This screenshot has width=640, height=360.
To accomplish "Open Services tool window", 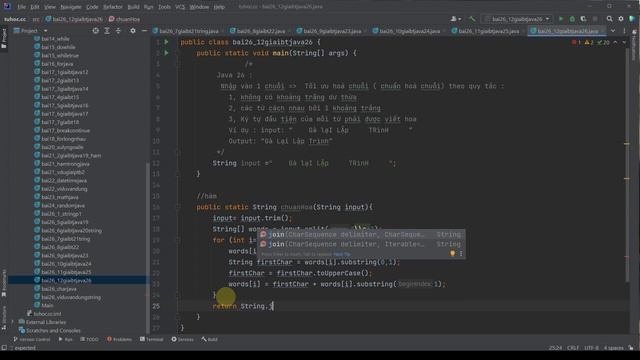I will click(x=182, y=339).
